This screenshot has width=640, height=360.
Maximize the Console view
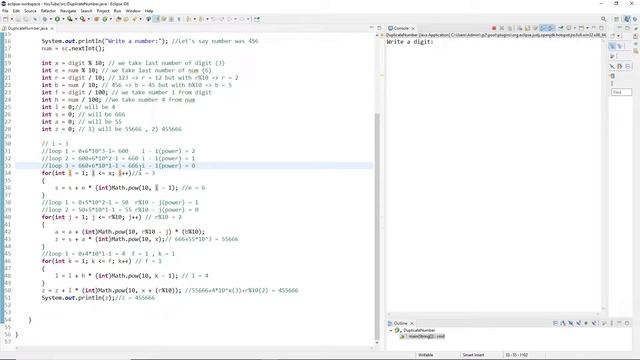[x=601, y=28]
